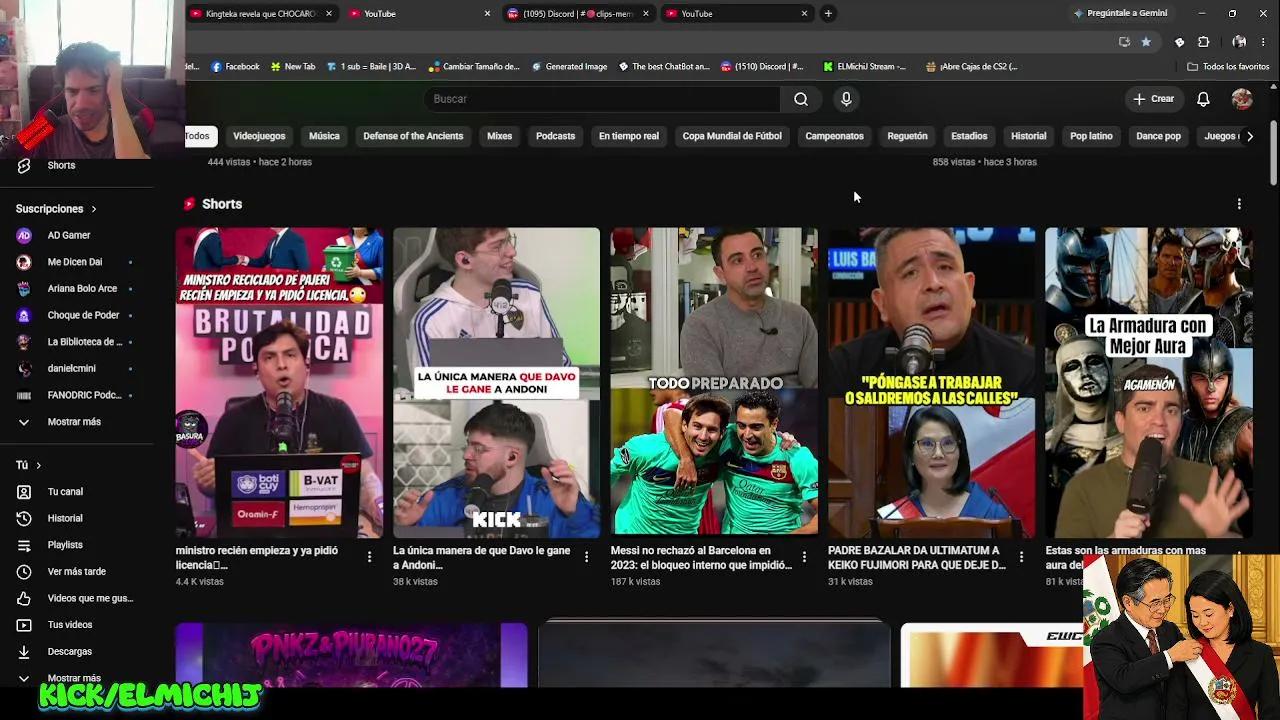This screenshot has height=720, width=1280.
Task: Select the Podcasts filter chip
Action: pyautogui.click(x=555, y=136)
